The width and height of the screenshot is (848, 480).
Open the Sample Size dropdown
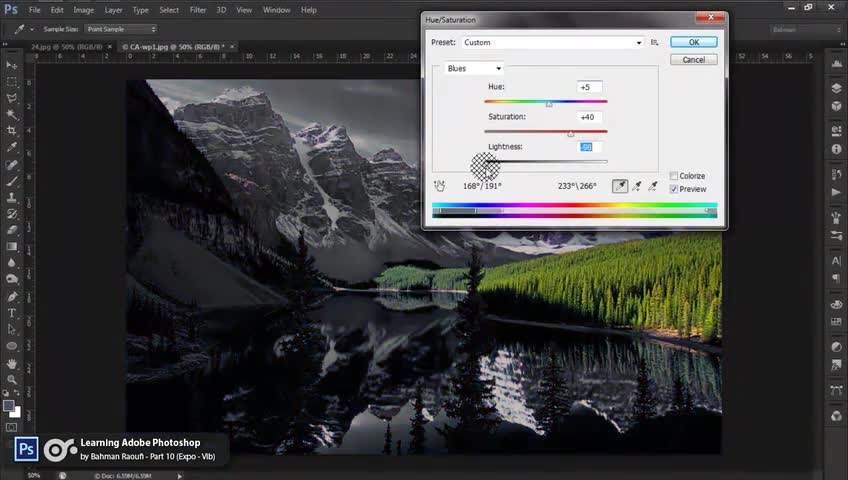point(121,29)
